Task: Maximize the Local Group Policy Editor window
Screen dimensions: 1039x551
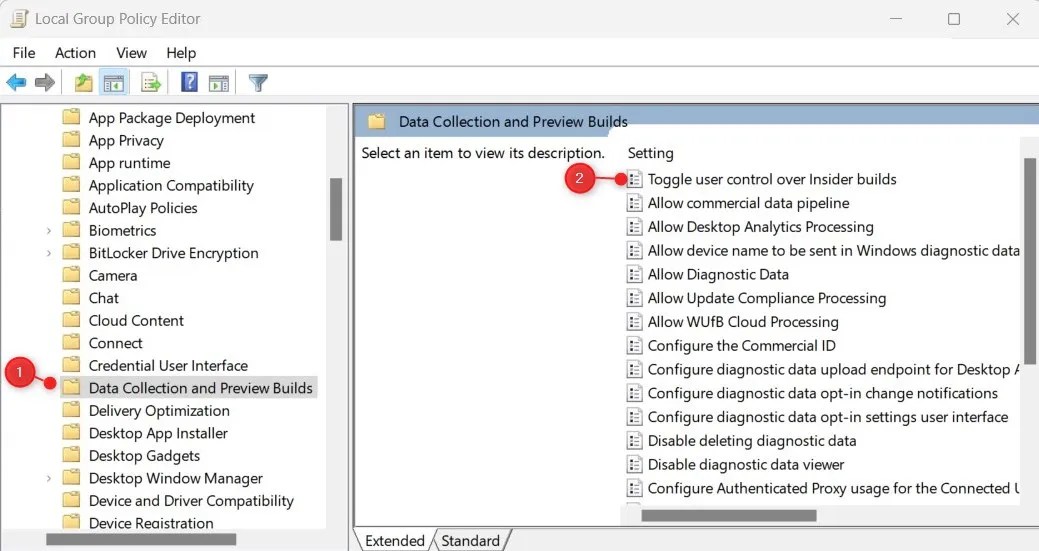Action: point(954,19)
